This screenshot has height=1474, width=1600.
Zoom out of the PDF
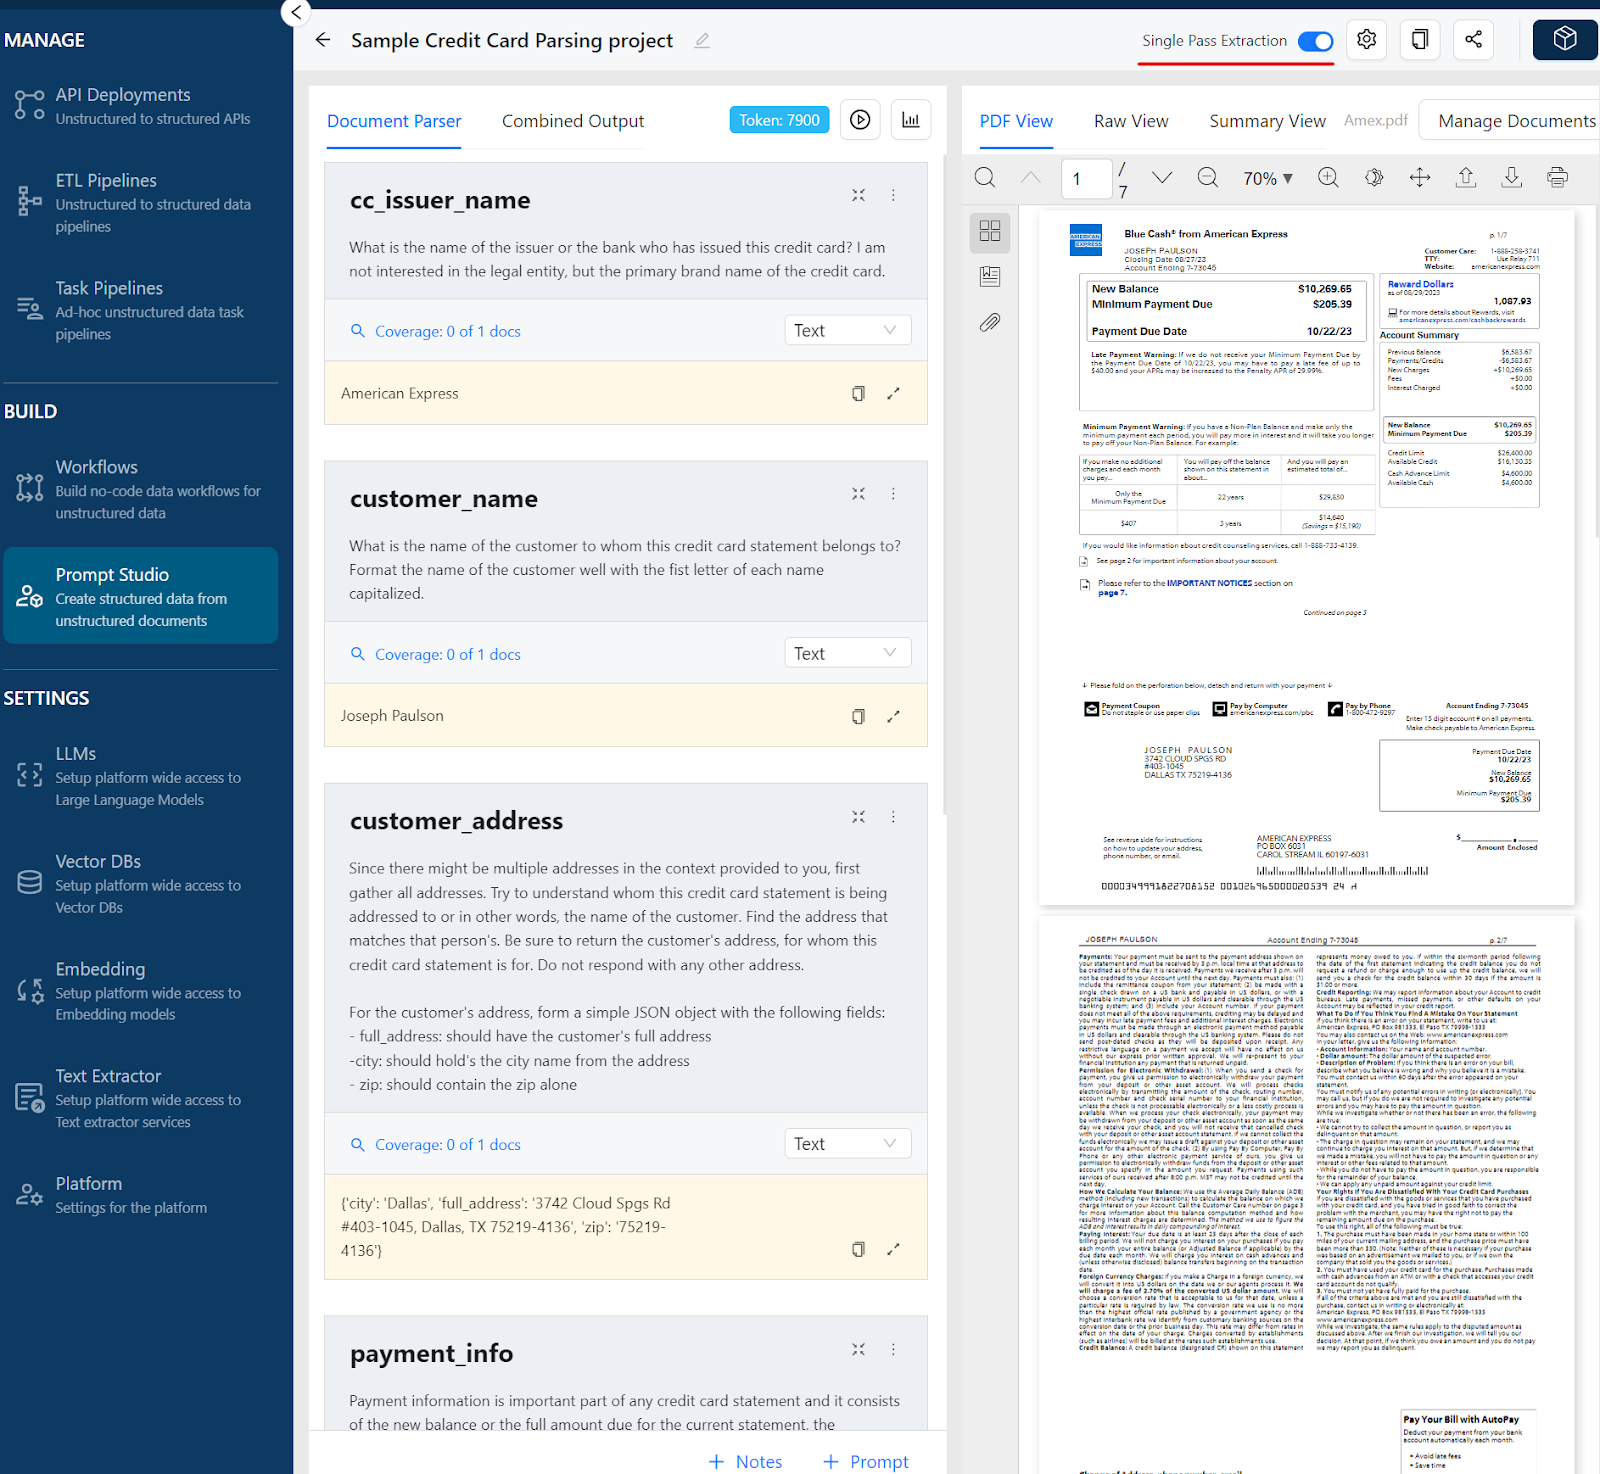[1208, 178]
